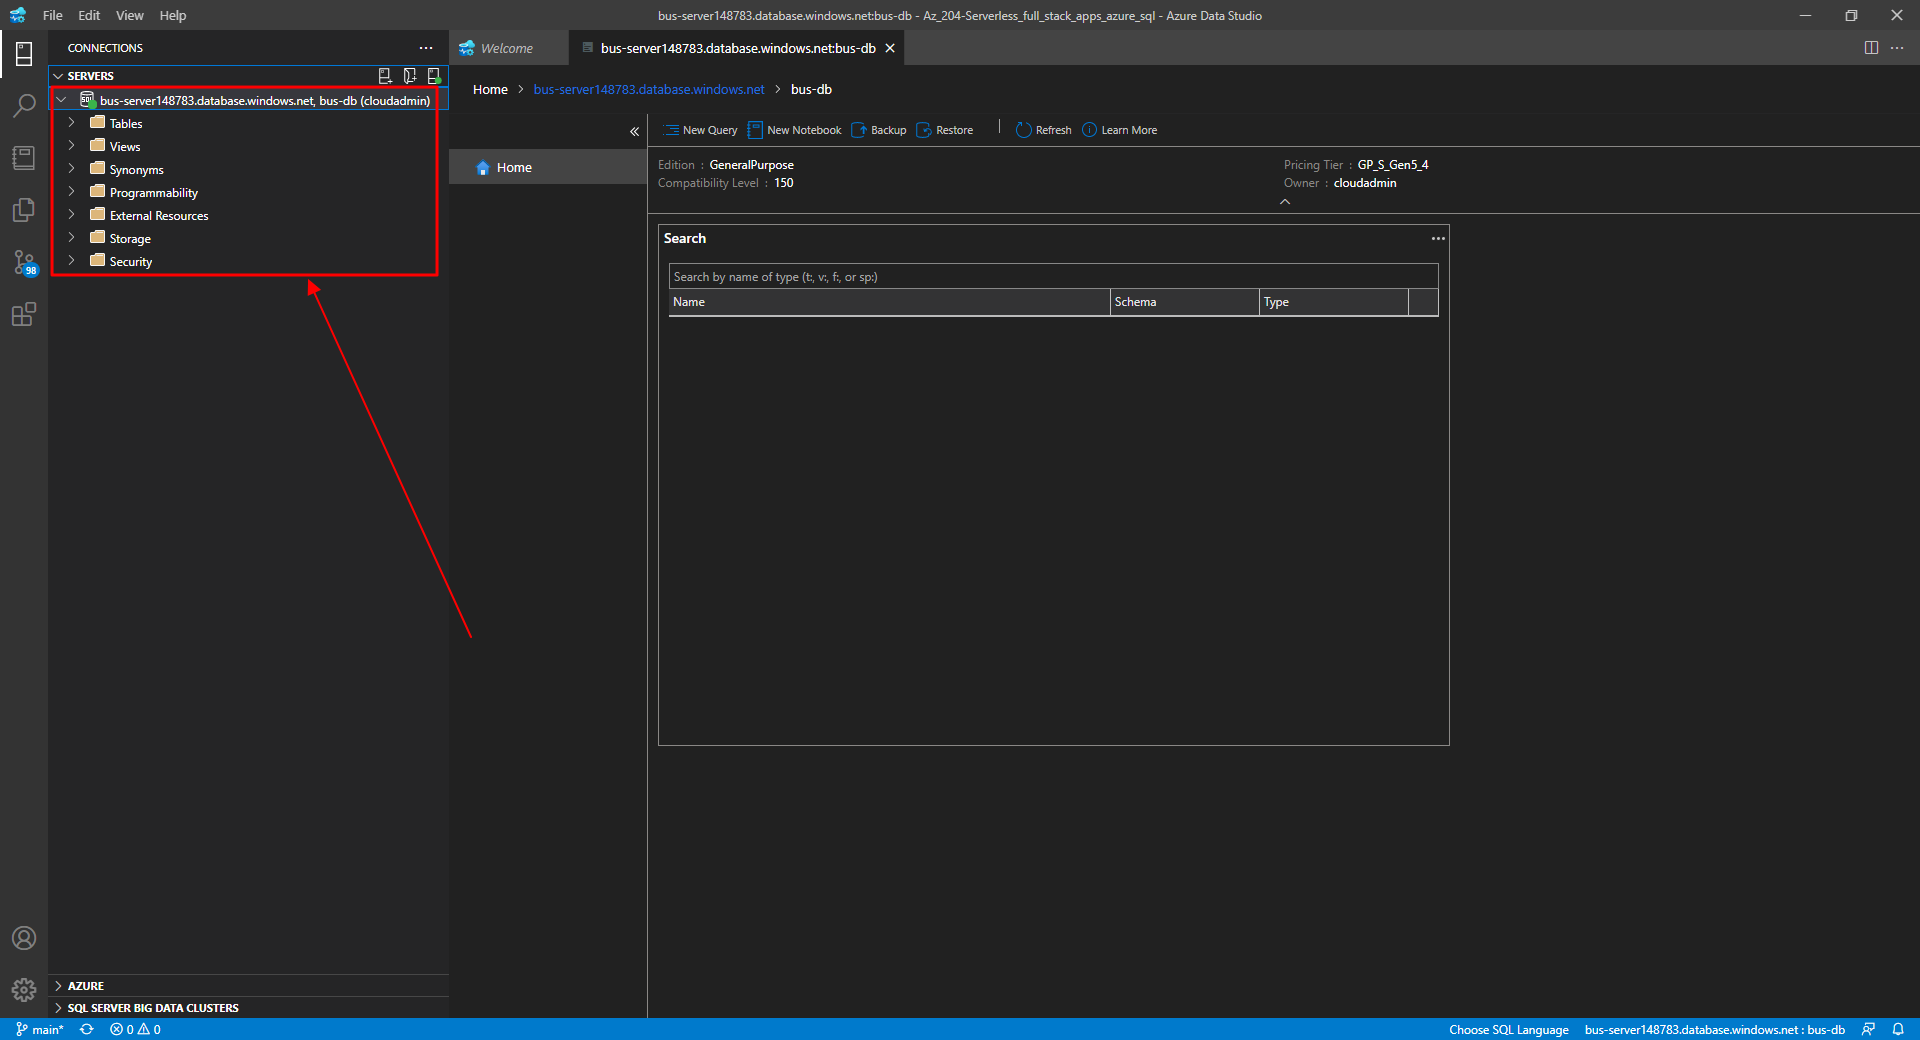Viewport: 1920px width, 1040px height.
Task: Sort by the Name column header
Action: click(889, 302)
